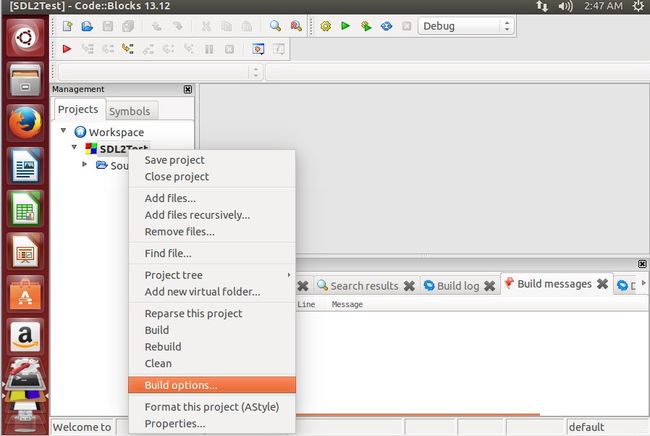Select Remove files... menu entry
The image size is (650, 436).
pos(212,232)
